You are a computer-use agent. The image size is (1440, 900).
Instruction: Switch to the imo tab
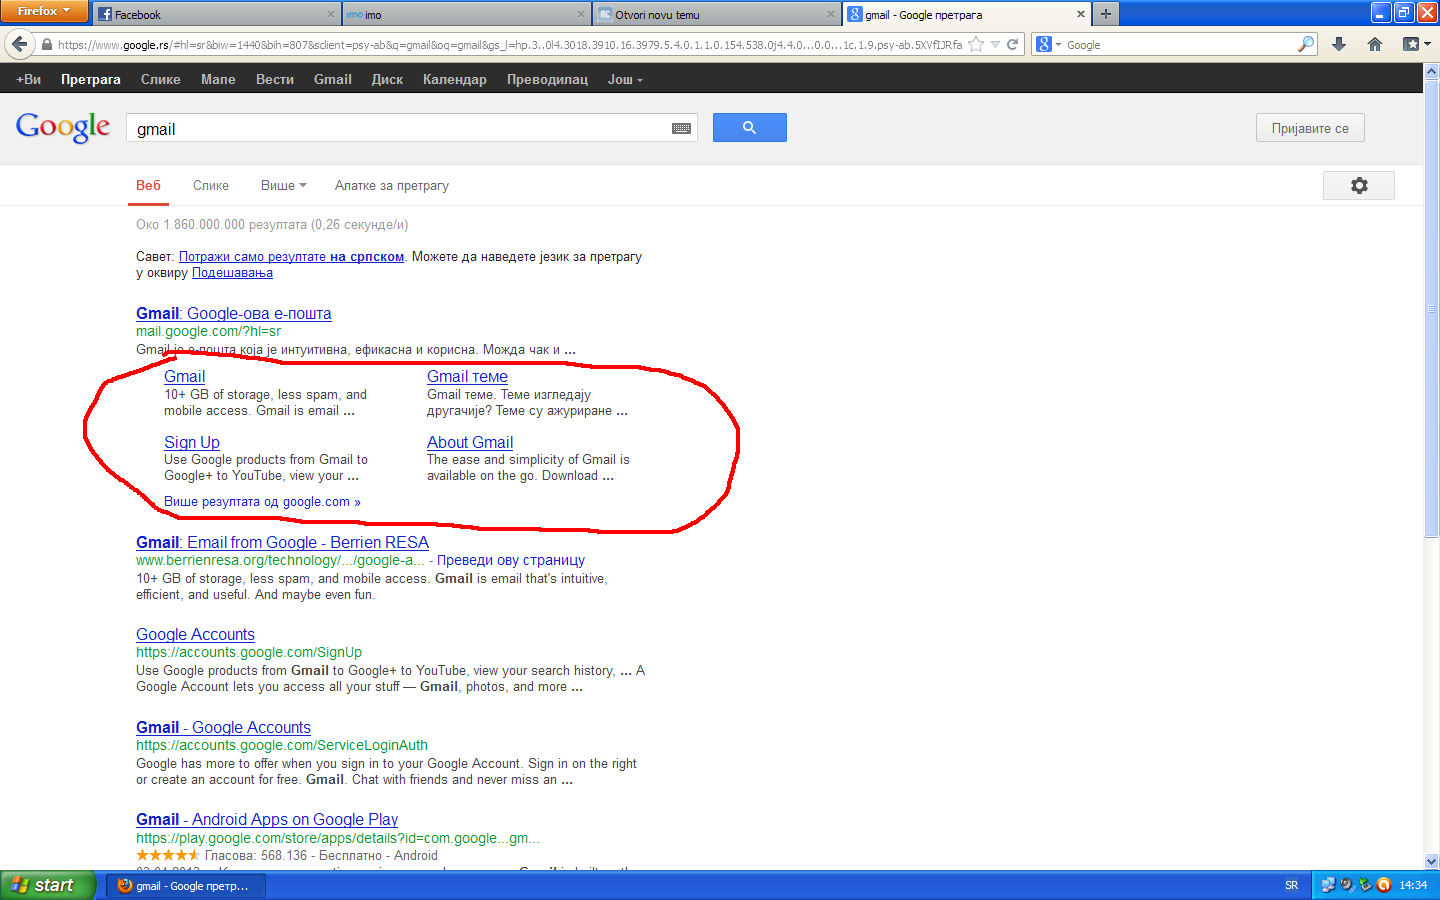(466, 14)
